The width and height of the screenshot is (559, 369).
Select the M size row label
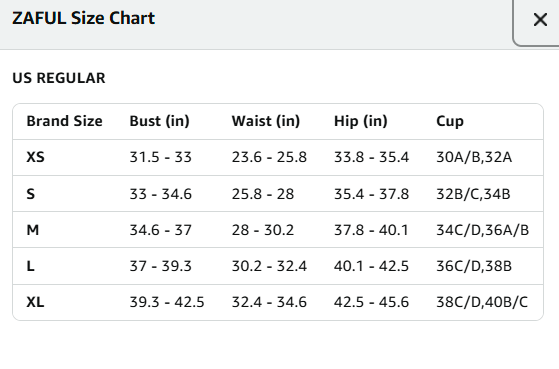click(x=33, y=230)
